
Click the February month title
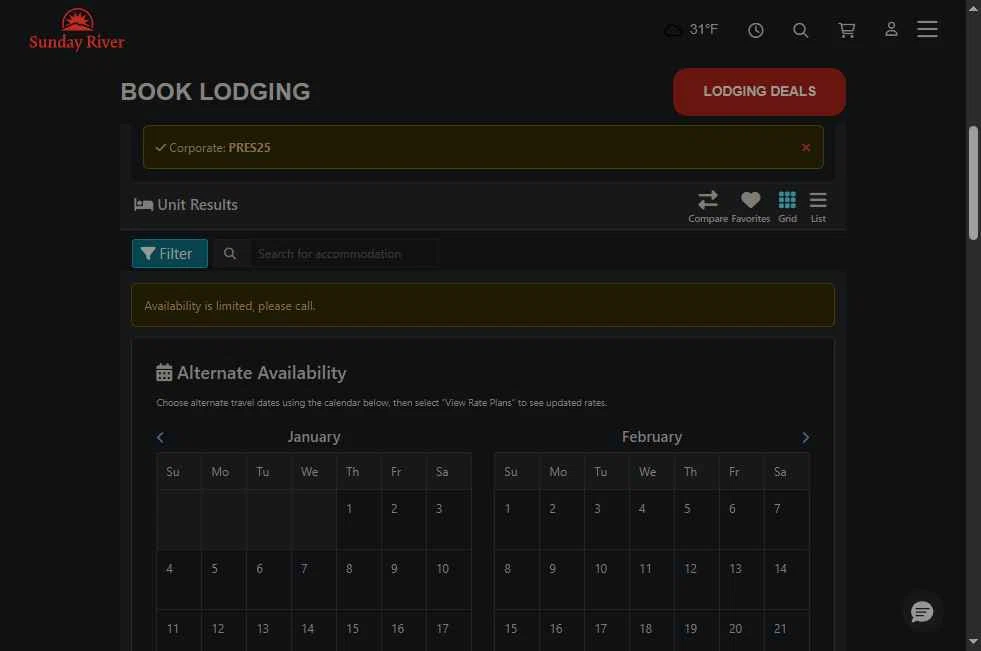pos(652,437)
